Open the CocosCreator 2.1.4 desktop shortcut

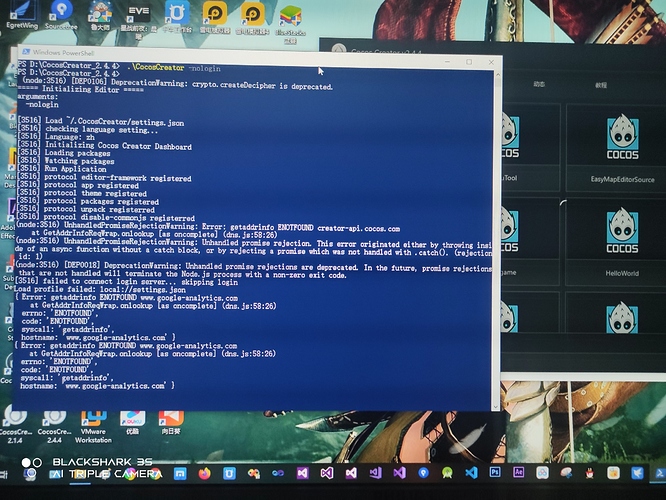pyautogui.click(x=15, y=426)
